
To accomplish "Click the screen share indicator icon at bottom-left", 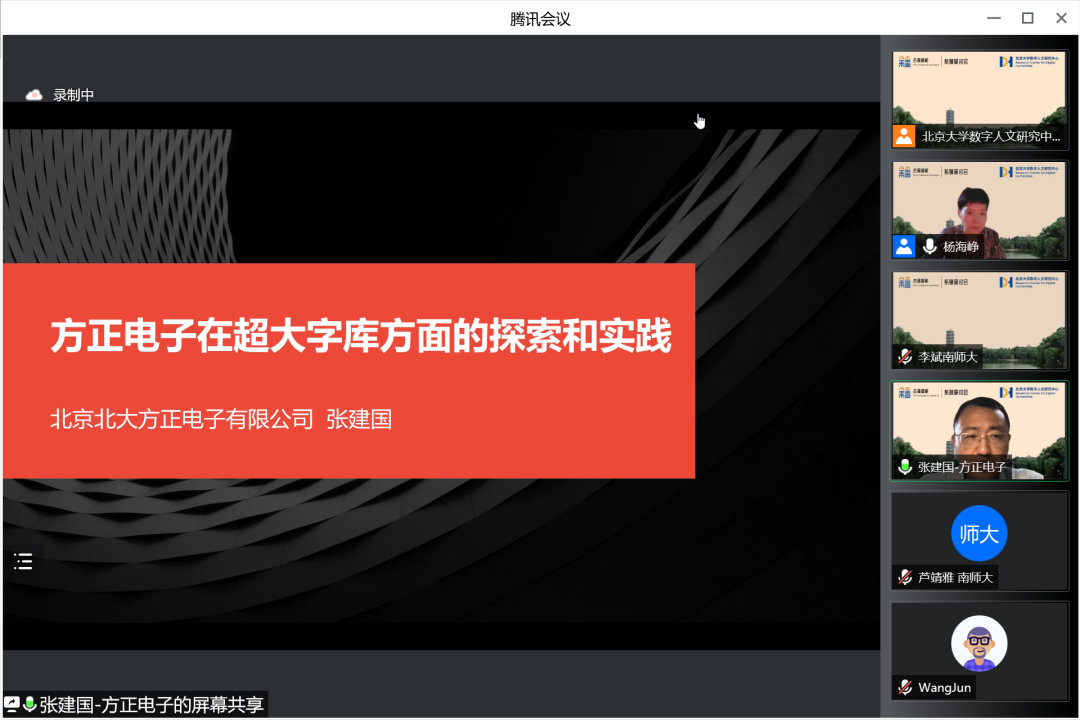I will [12, 704].
